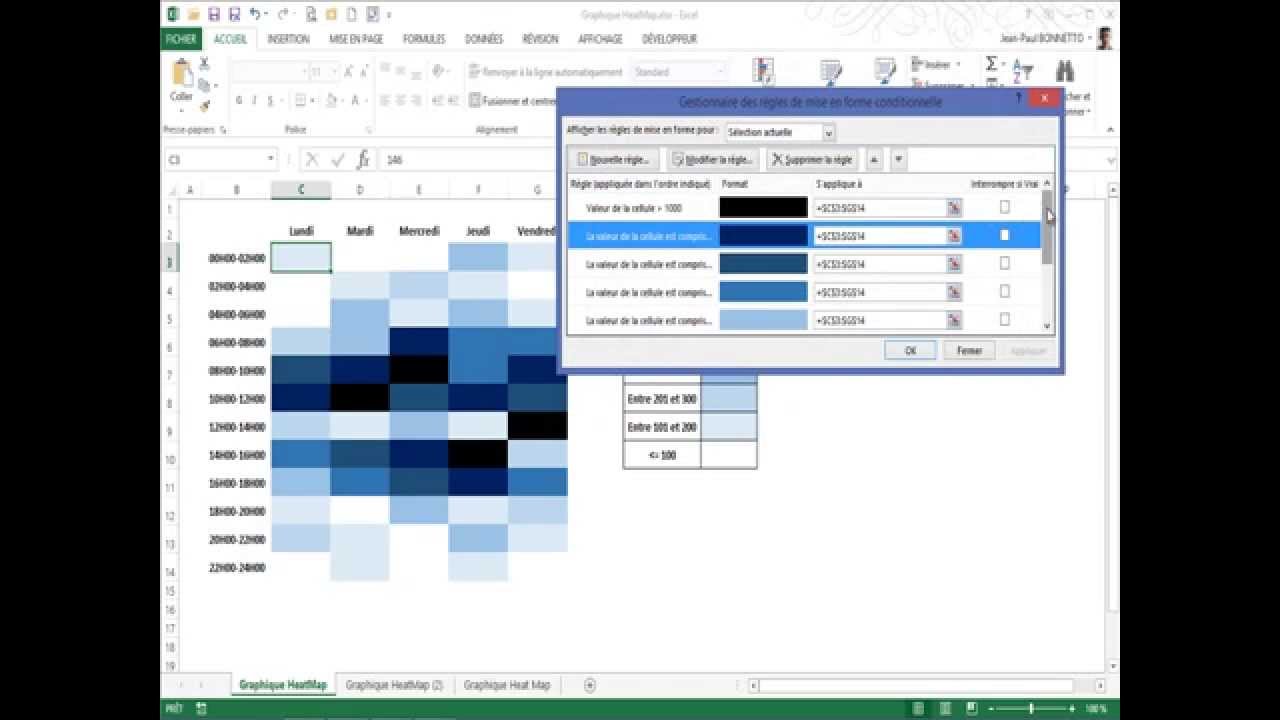
Task: Check Interrompre si Vrai for the fourth rule
Action: click(x=1005, y=291)
